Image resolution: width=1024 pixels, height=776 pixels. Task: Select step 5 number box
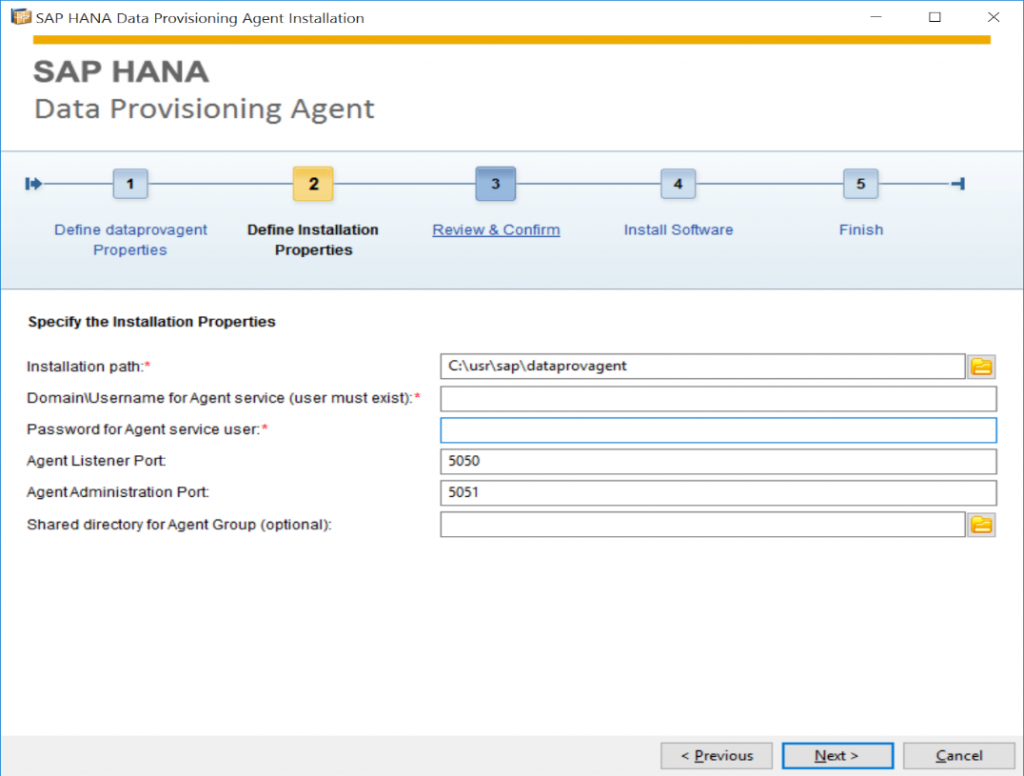[861, 184]
